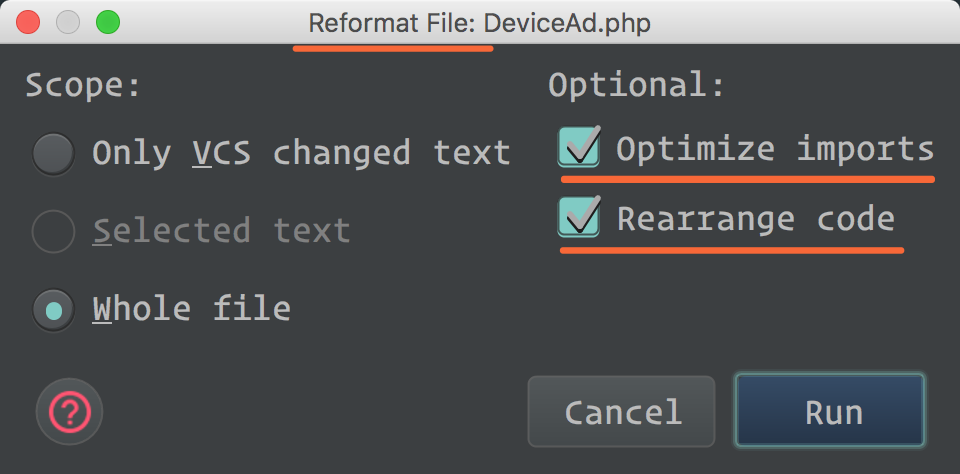Select the Whole file radio button
This screenshot has width=960, height=474.
pos(54,310)
